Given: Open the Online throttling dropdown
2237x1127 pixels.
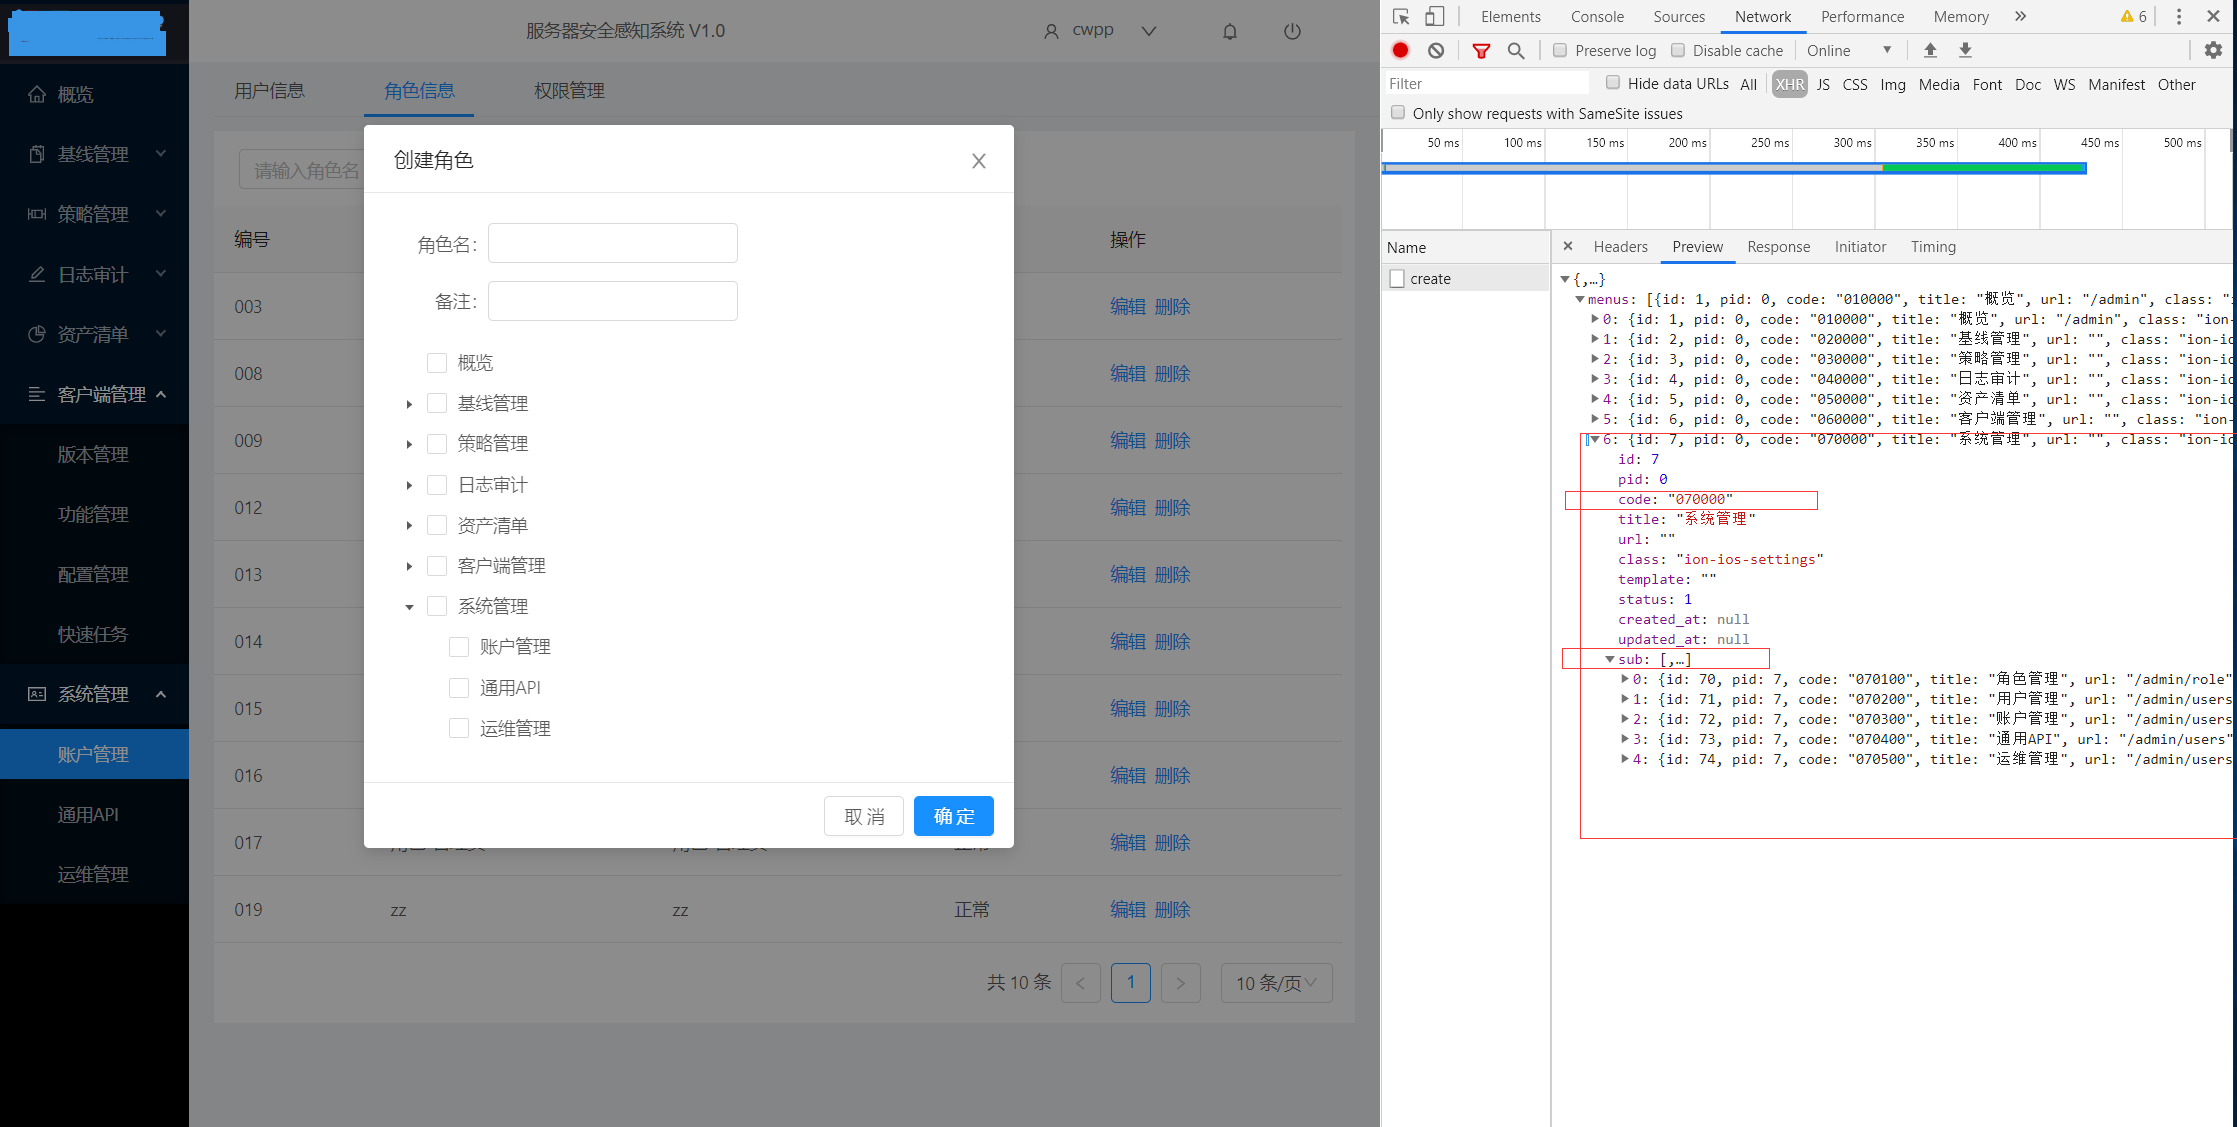Looking at the screenshot, I should tap(1849, 50).
